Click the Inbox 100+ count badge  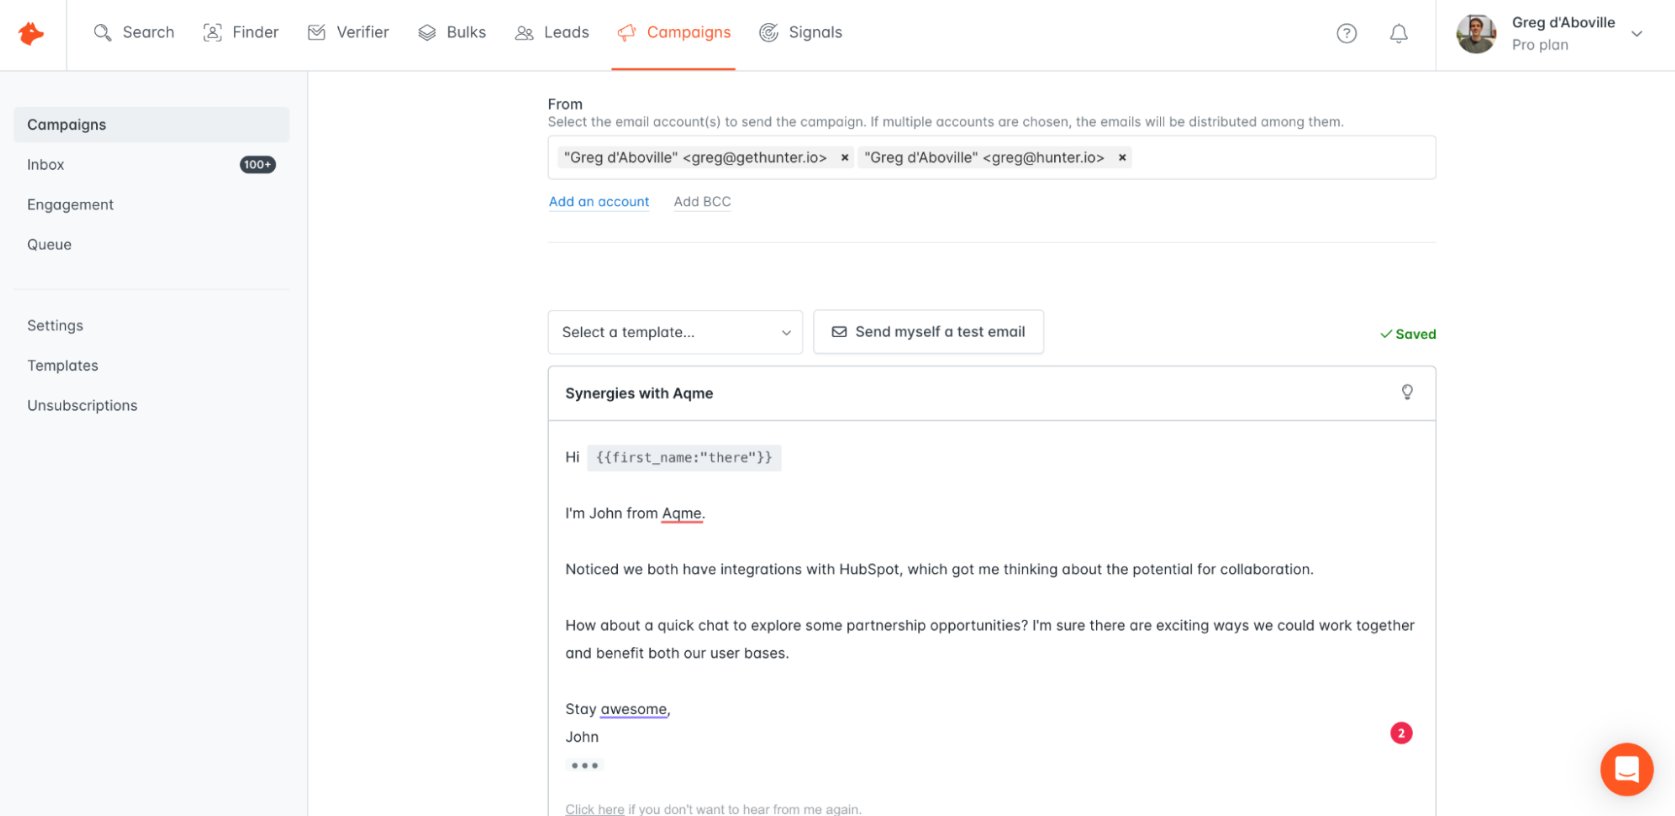click(257, 165)
